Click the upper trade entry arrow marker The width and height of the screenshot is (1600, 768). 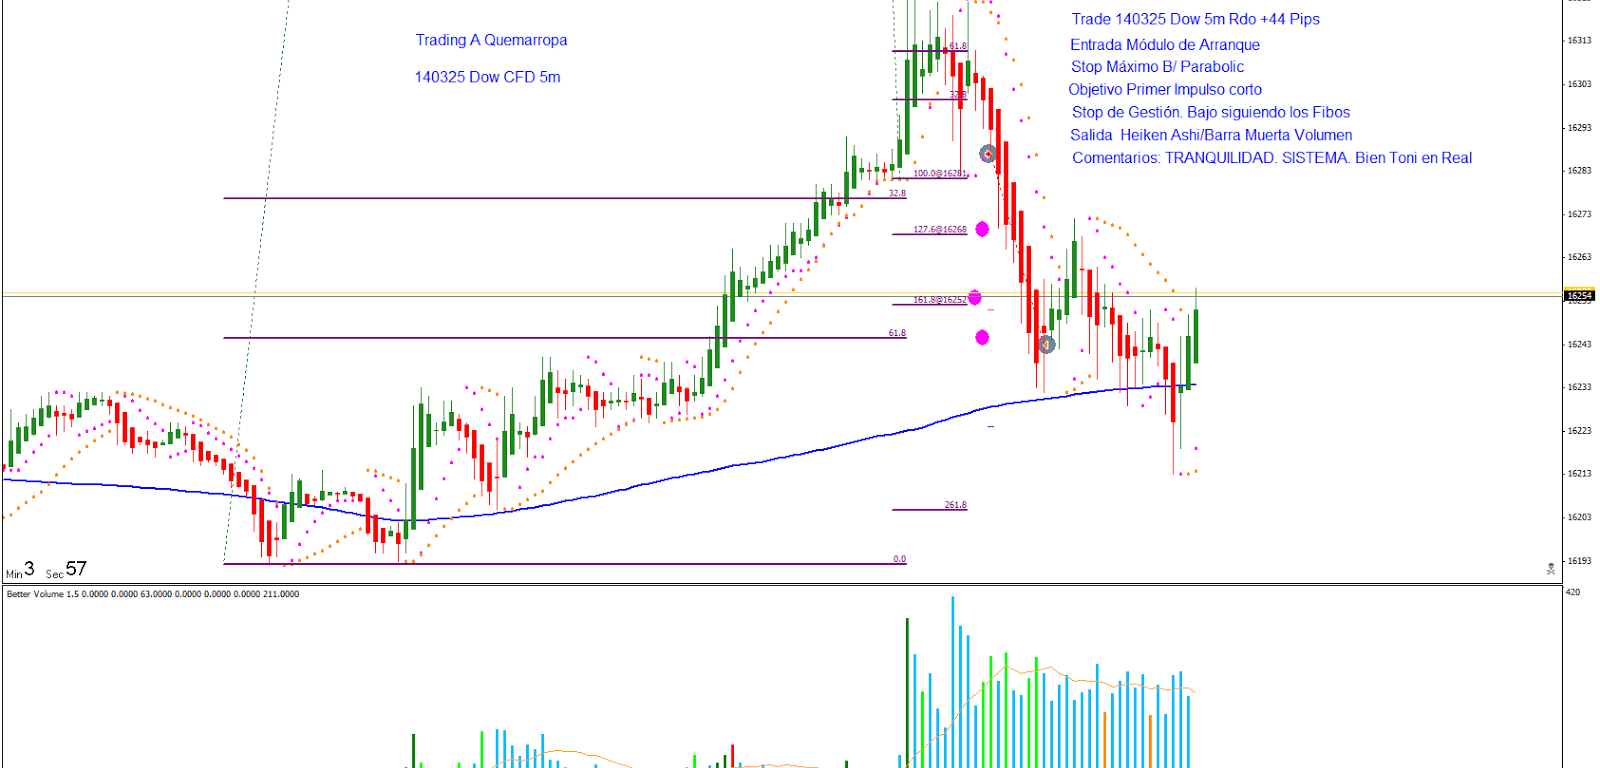(x=988, y=154)
